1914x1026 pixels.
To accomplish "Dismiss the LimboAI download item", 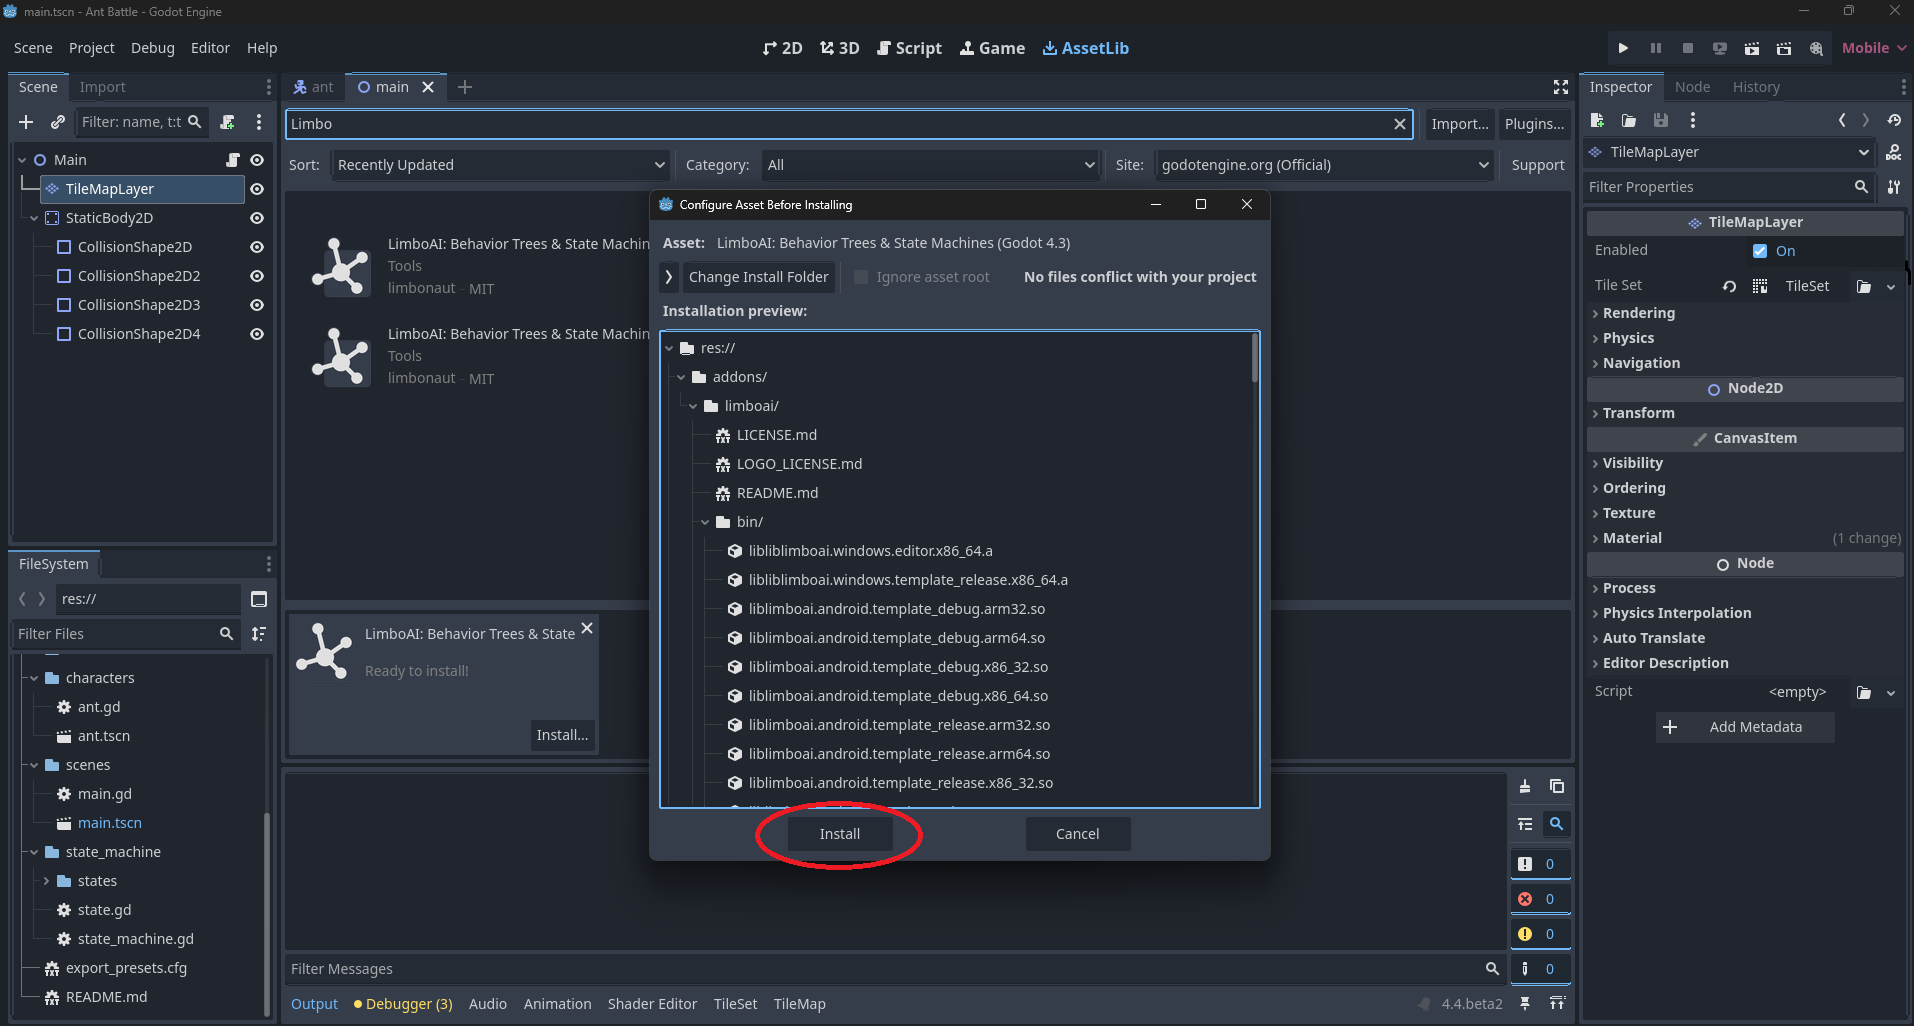I will 587,628.
